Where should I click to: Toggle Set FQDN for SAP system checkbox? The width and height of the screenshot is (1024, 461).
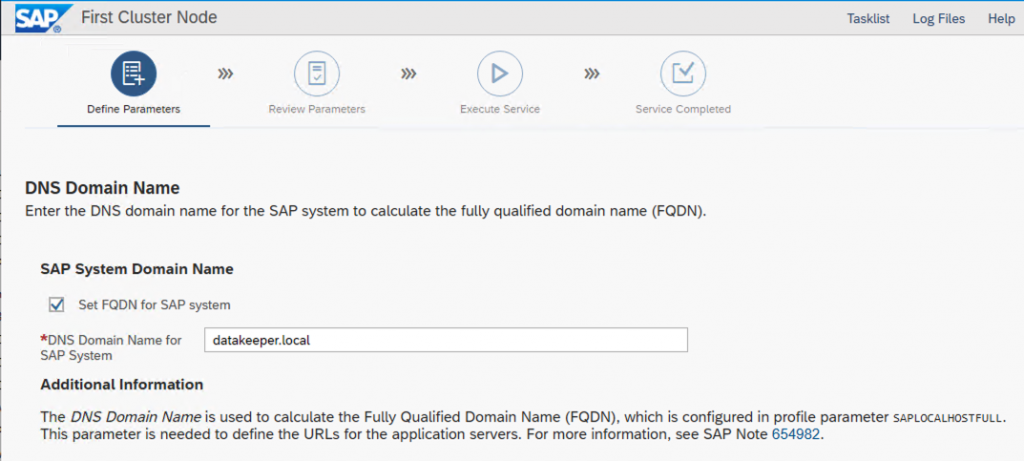coord(57,304)
